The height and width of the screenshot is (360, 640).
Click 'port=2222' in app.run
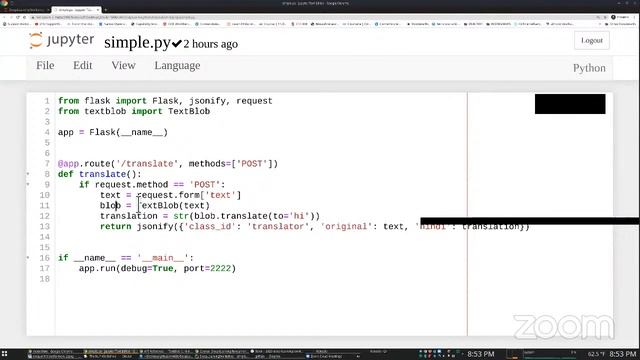point(207,269)
